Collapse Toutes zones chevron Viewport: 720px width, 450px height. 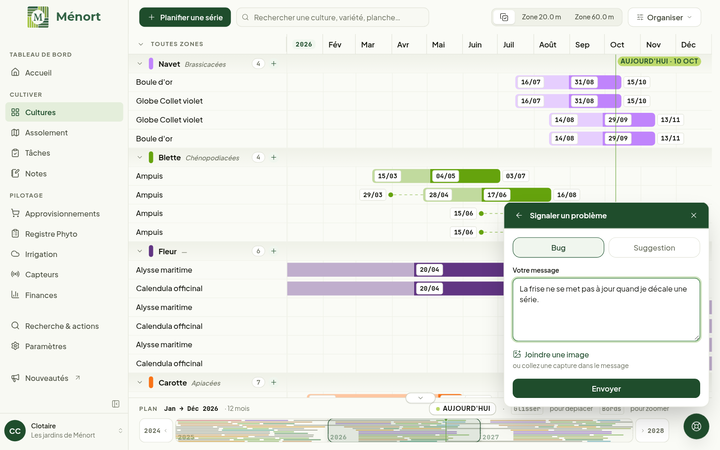pos(141,44)
